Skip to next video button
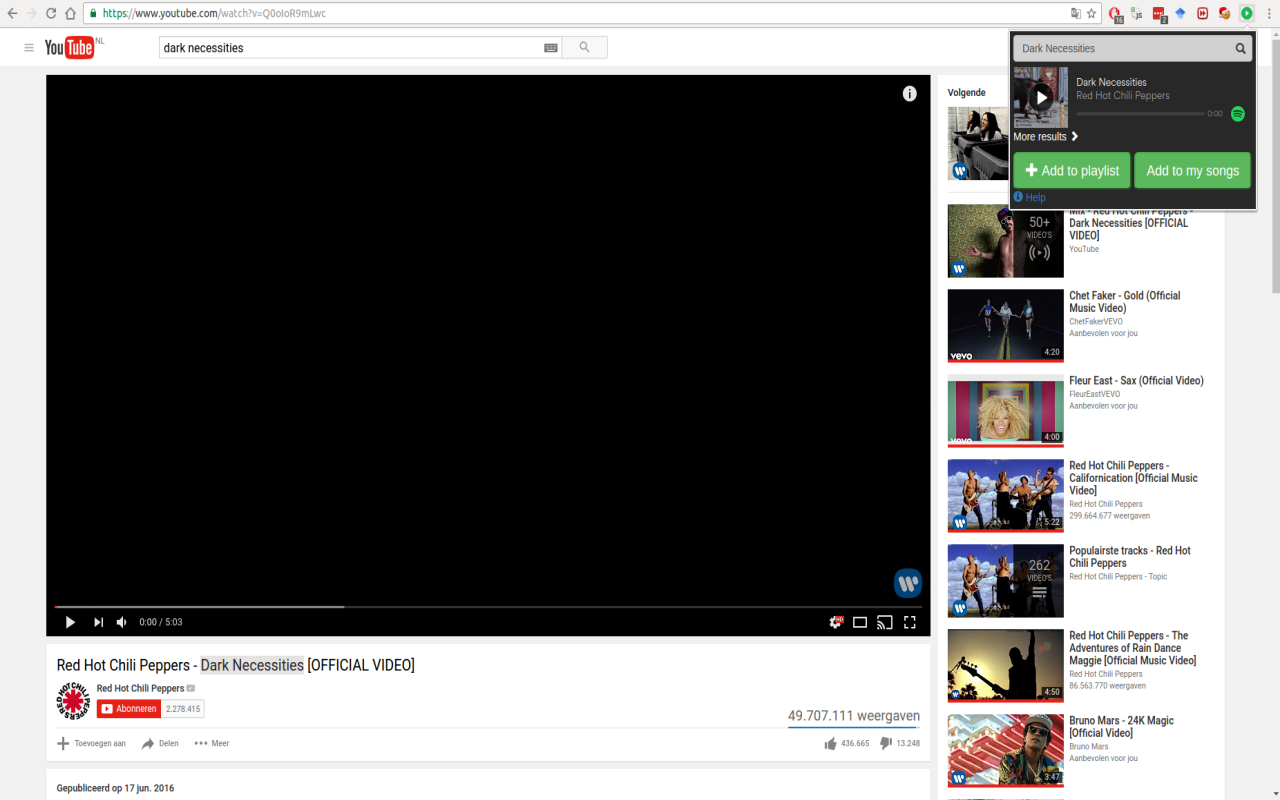 [98, 622]
